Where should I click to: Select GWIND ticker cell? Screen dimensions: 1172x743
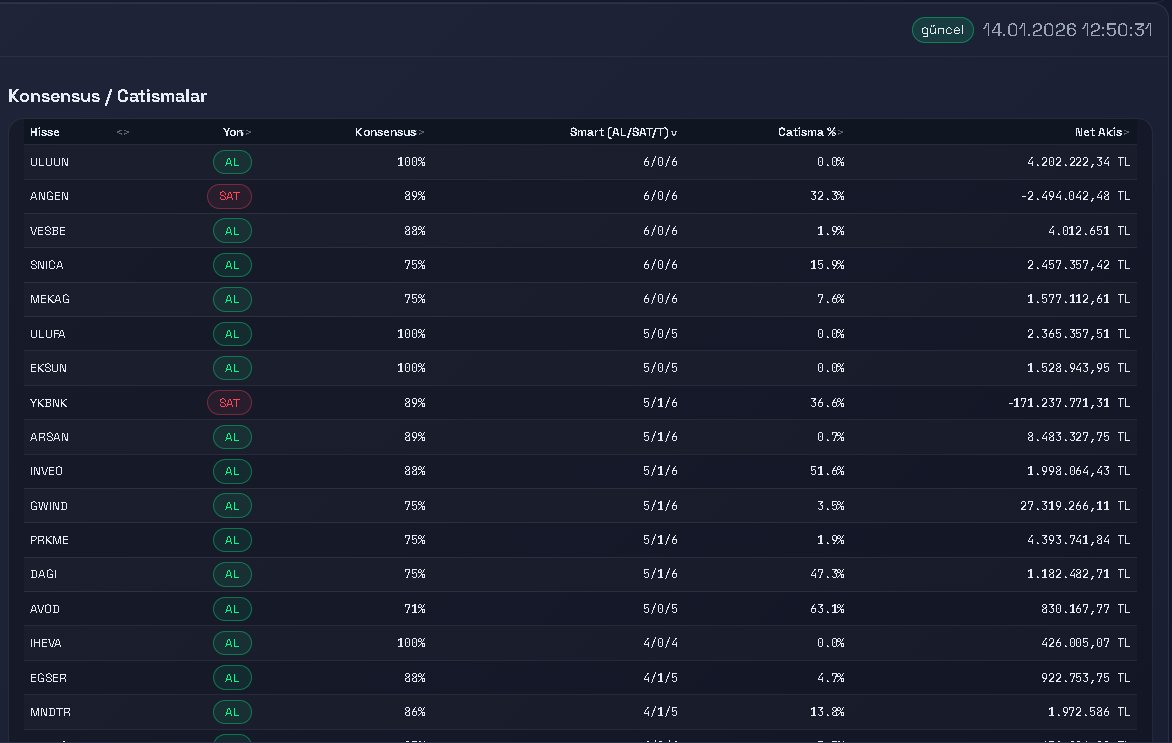tap(49, 506)
